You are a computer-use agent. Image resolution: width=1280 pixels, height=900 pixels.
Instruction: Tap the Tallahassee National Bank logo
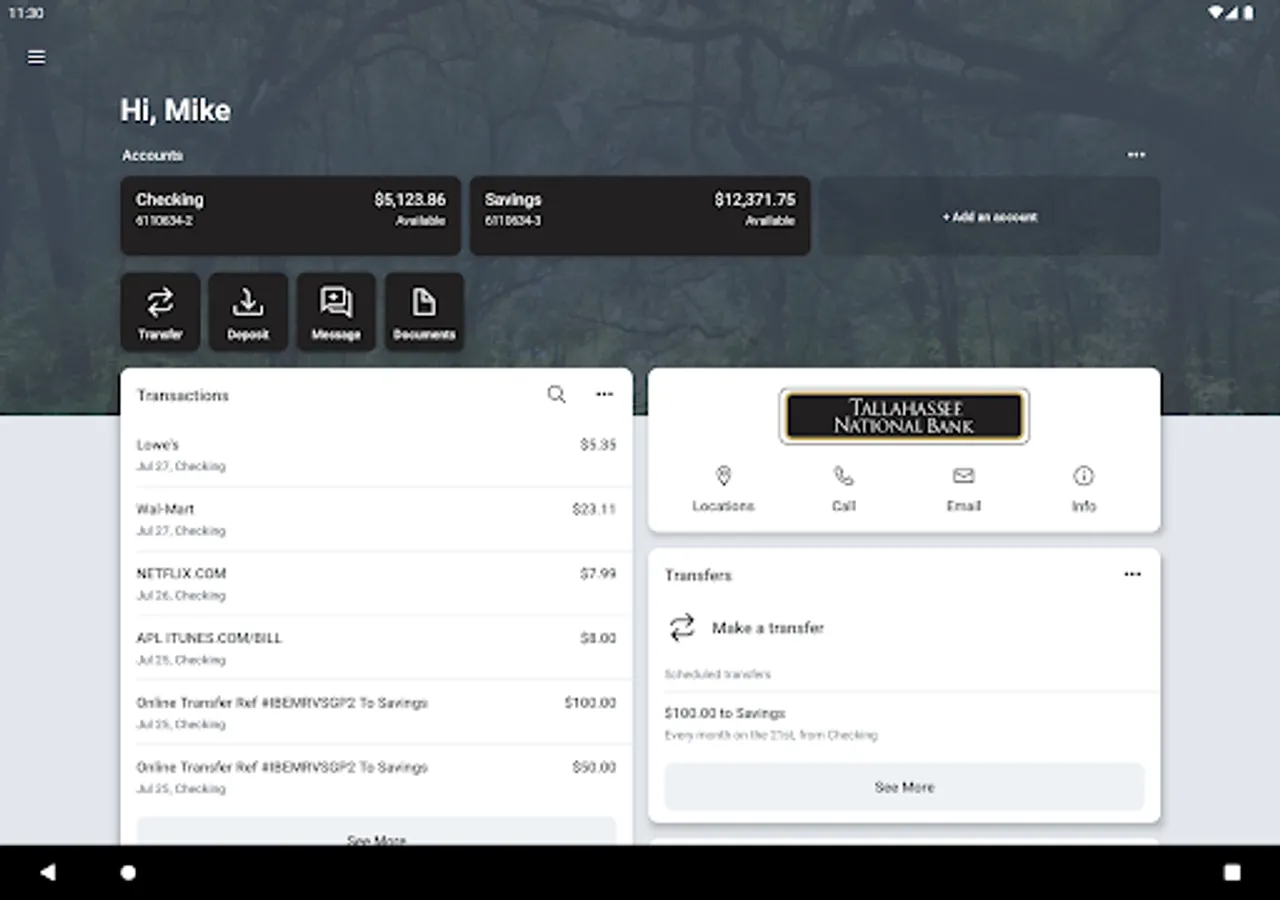(904, 416)
